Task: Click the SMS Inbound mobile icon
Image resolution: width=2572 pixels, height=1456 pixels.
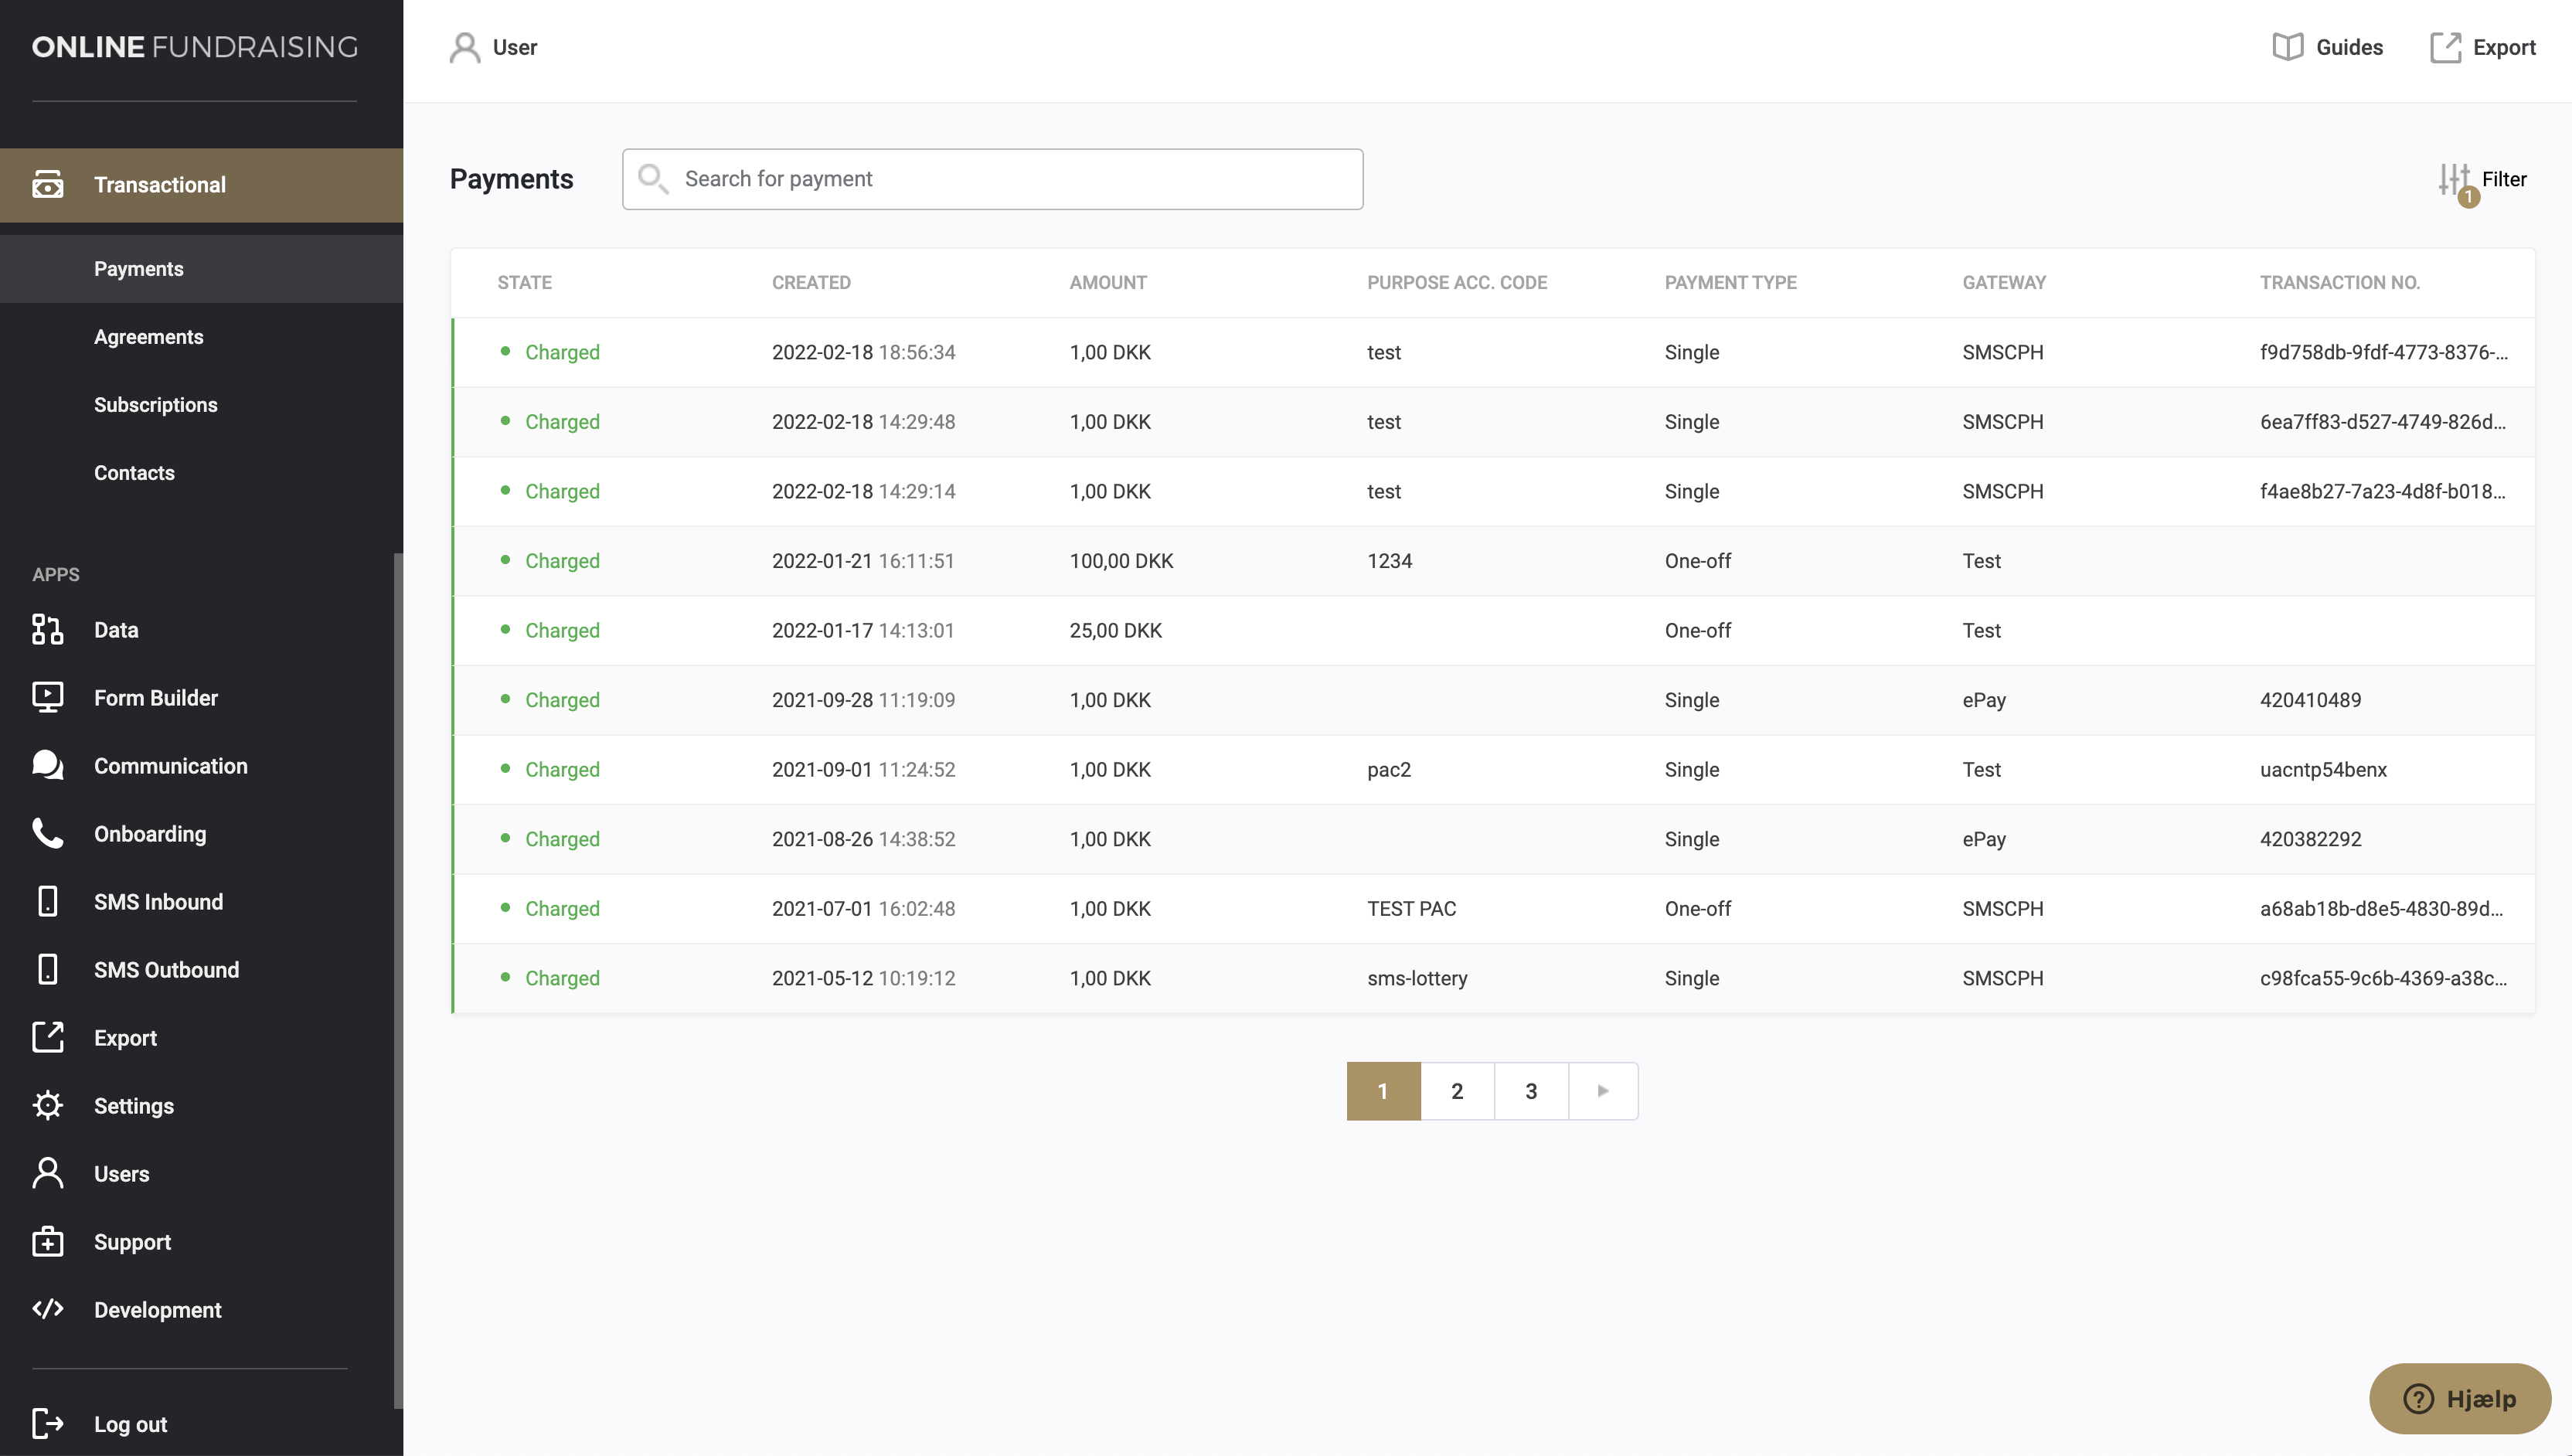Action: (47, 902)
